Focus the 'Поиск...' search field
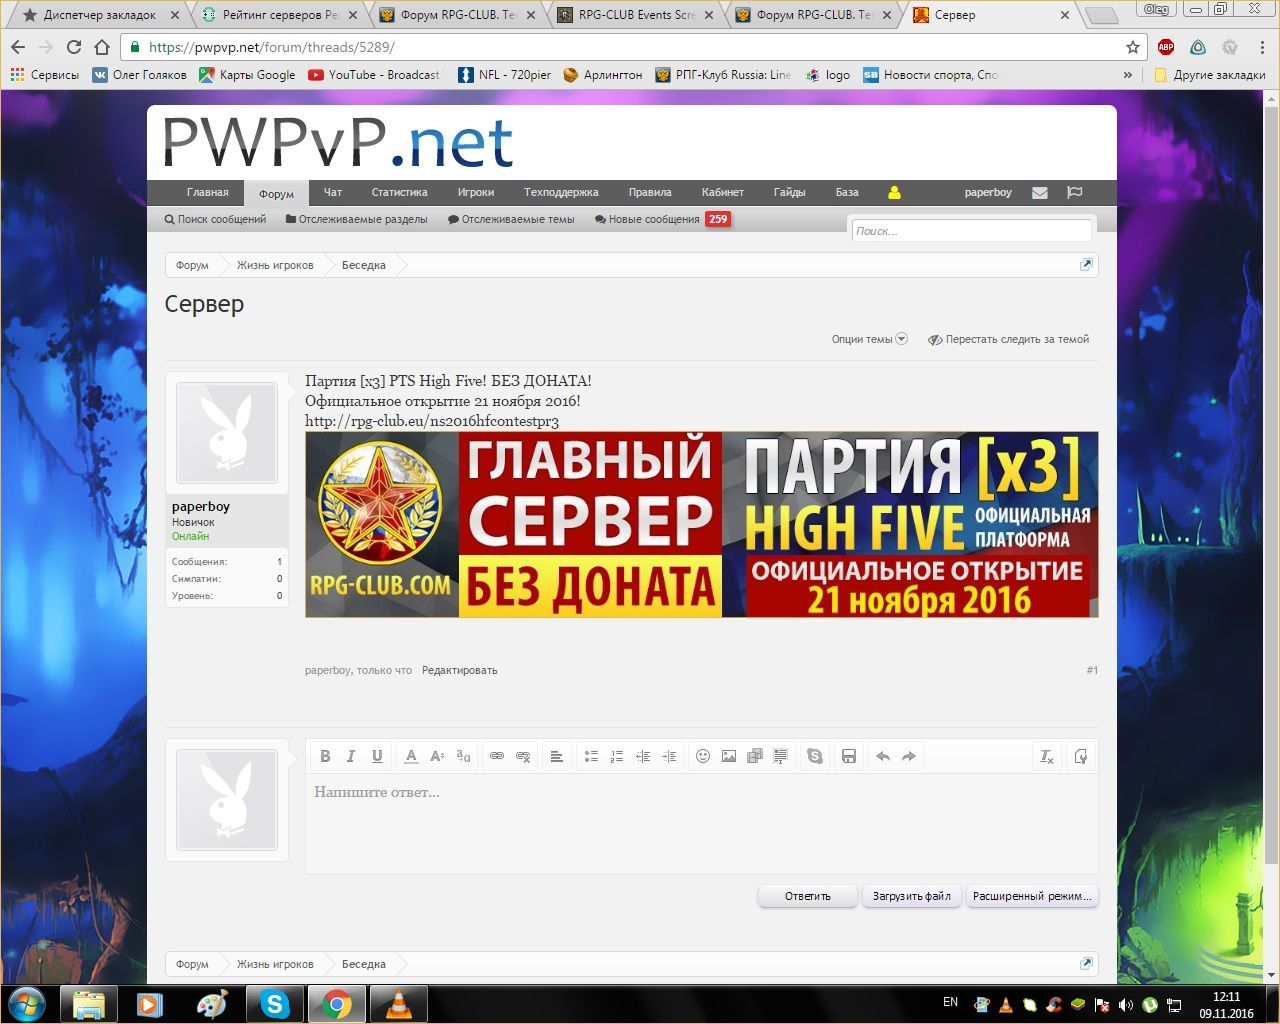 [x=971, y=231]
